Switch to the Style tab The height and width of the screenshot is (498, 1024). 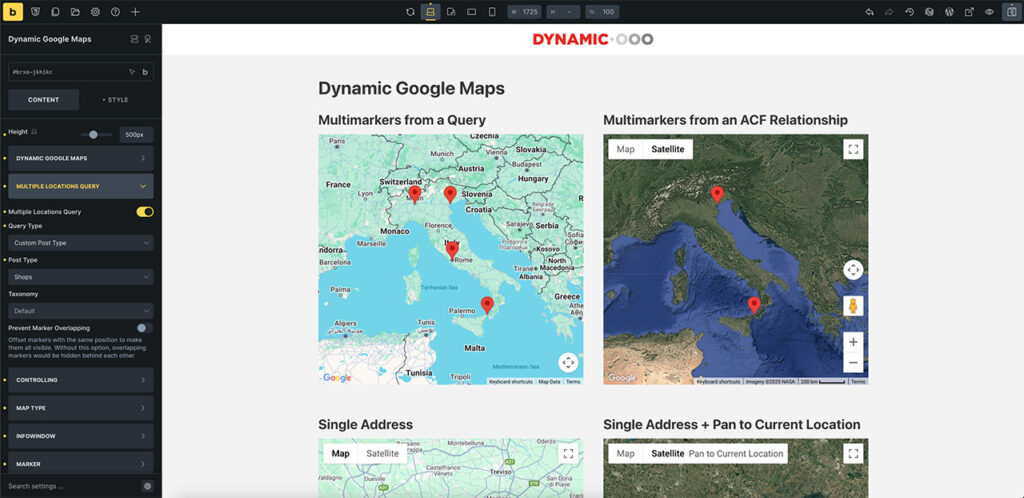[116, 100]
